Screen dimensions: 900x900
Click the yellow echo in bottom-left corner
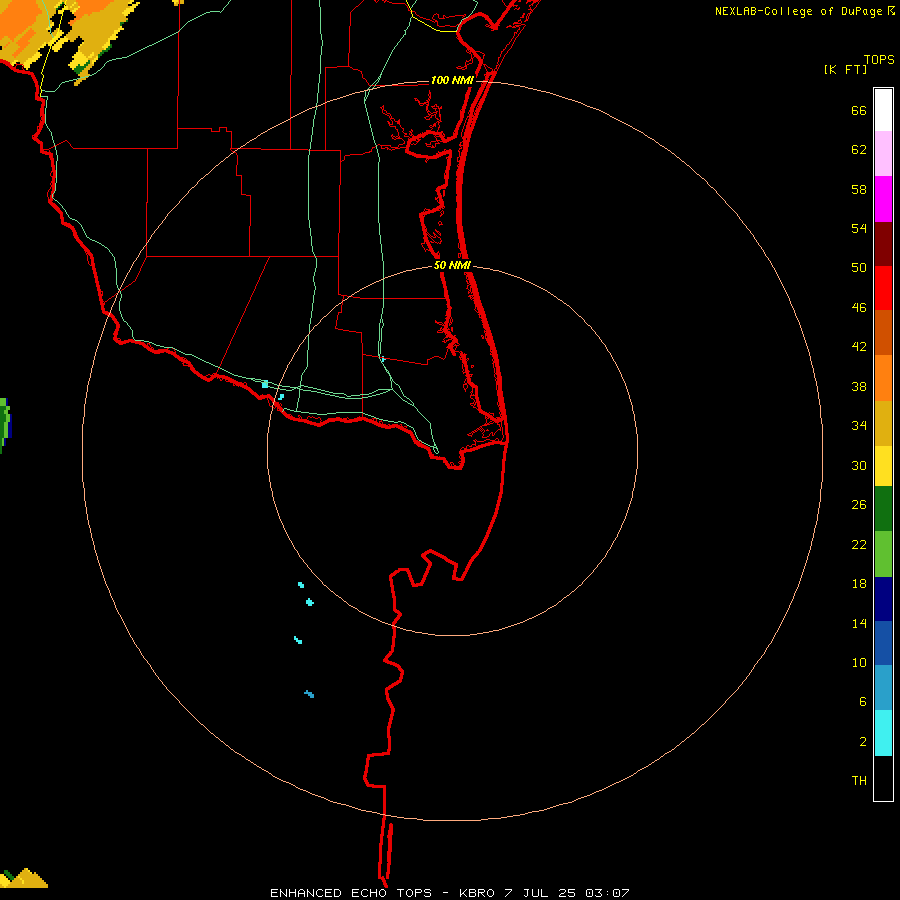(23, 879)
